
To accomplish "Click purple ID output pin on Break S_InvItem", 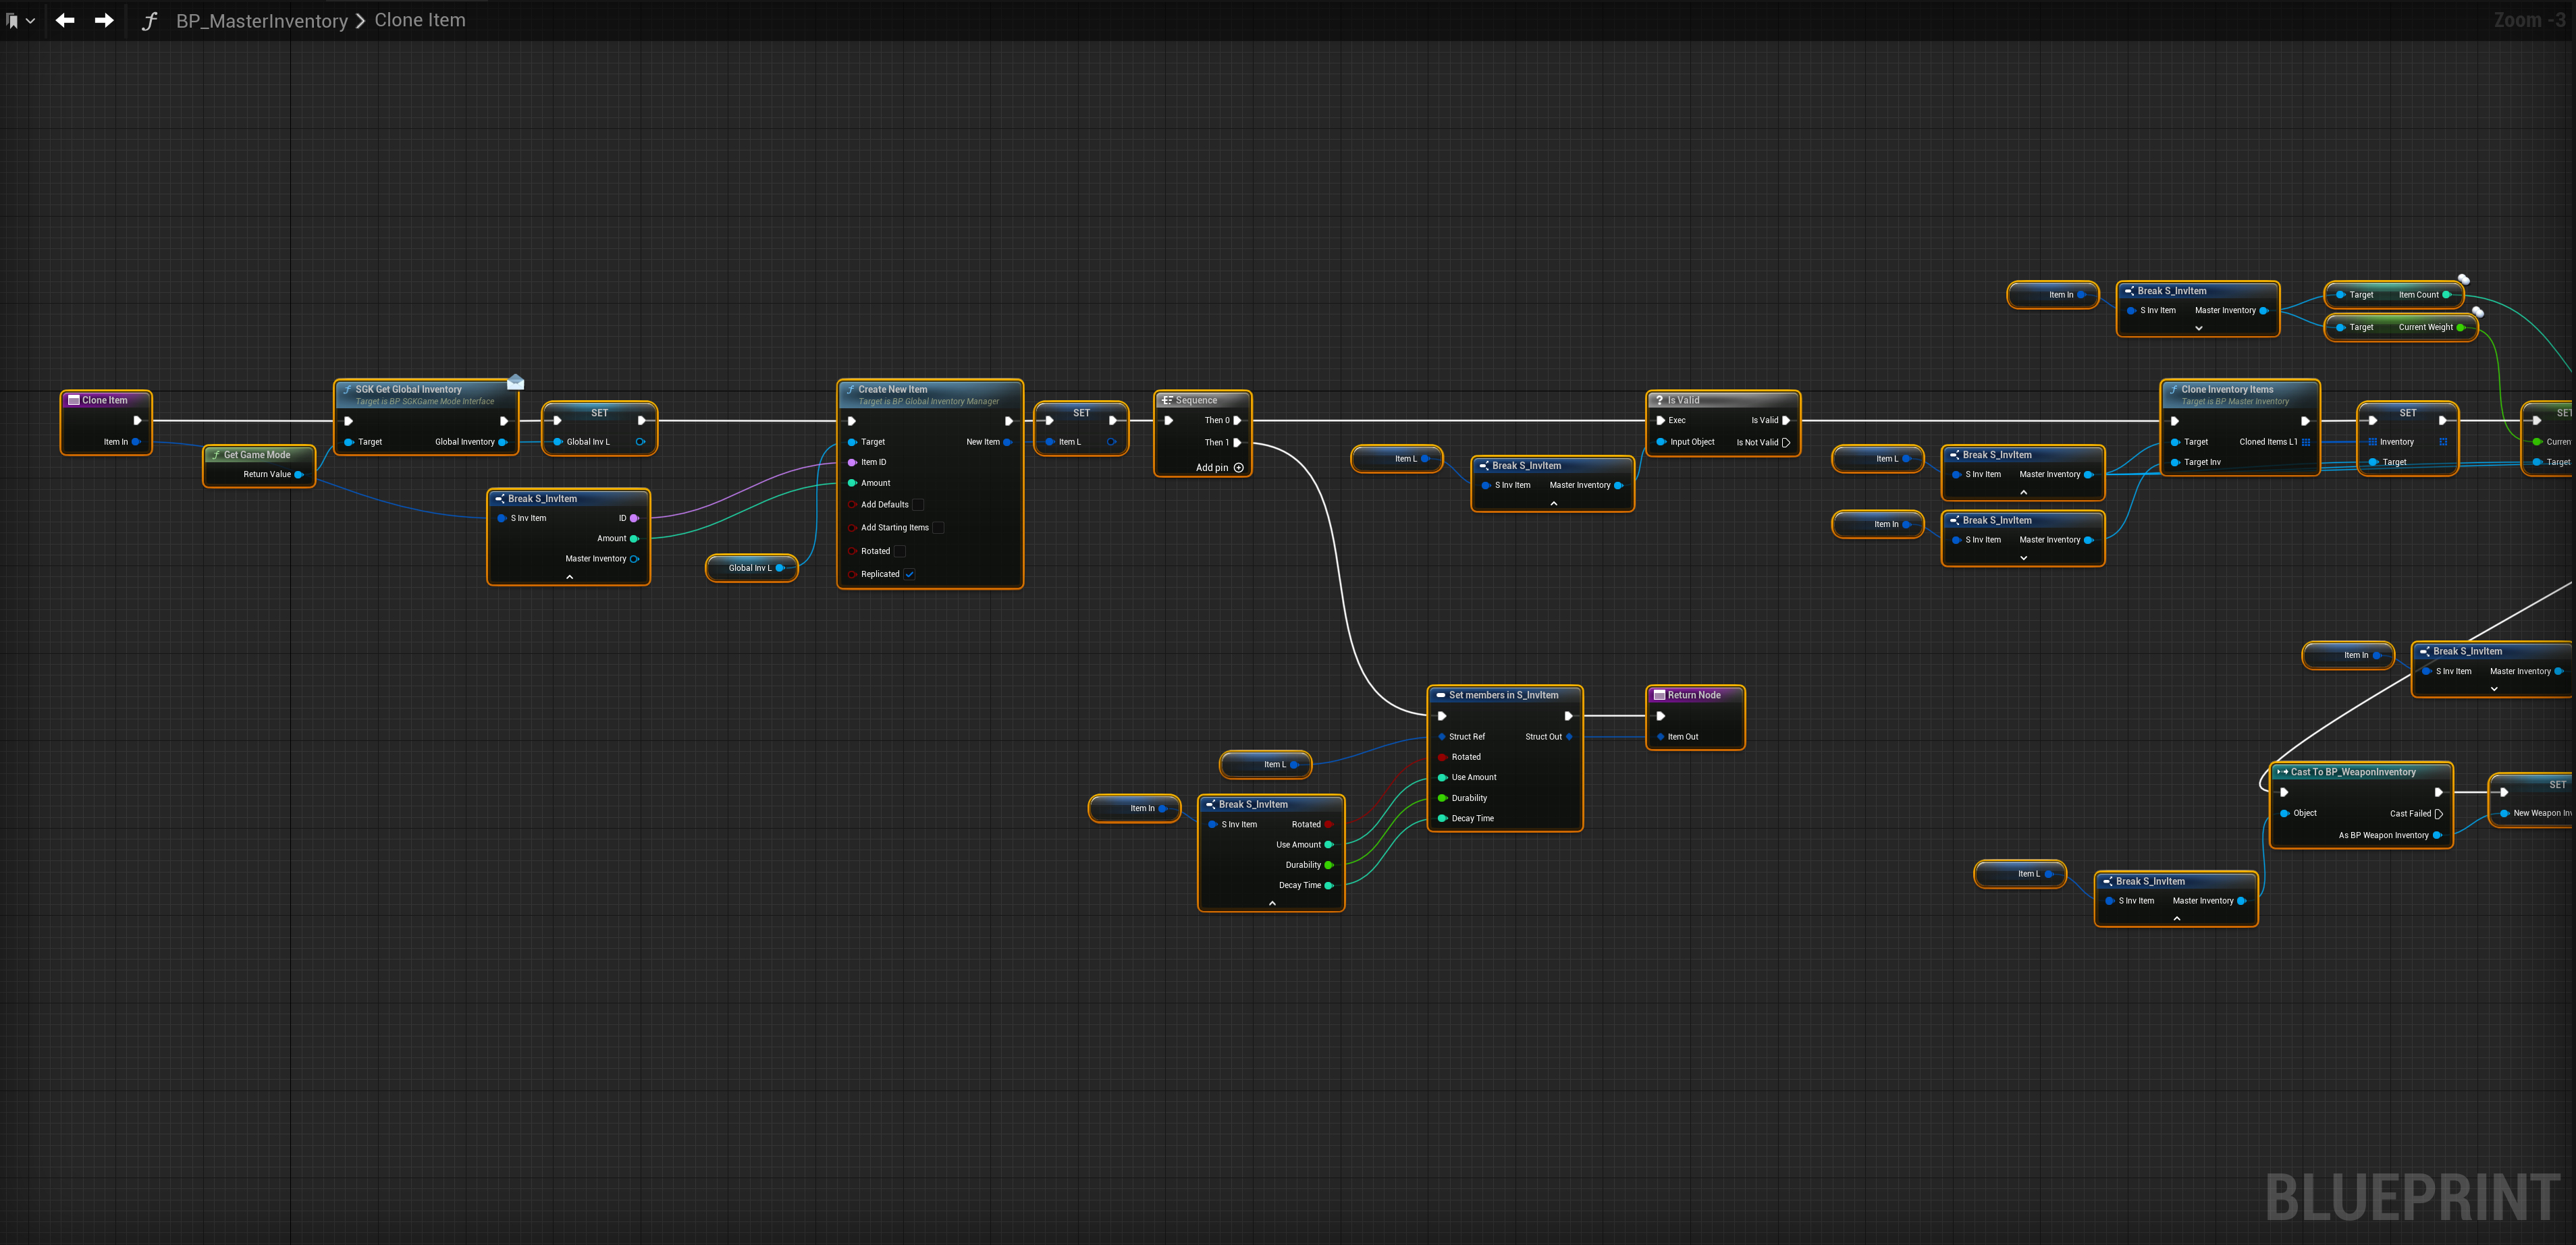I will (634, 518).
